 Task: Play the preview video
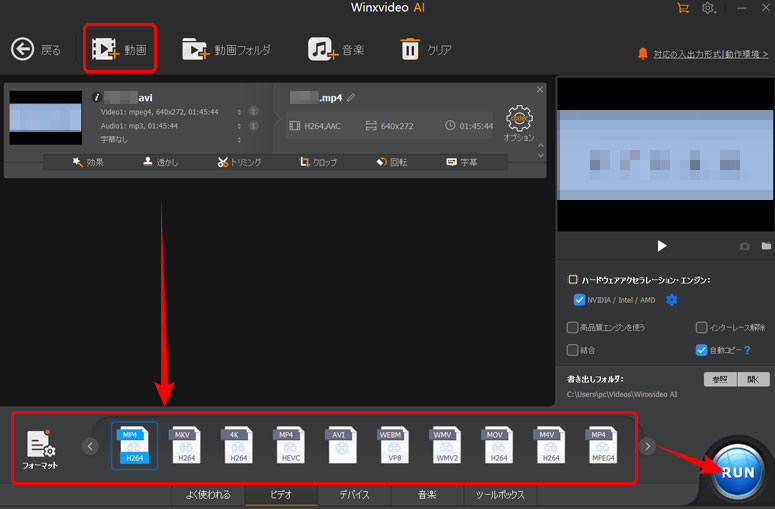662,246
